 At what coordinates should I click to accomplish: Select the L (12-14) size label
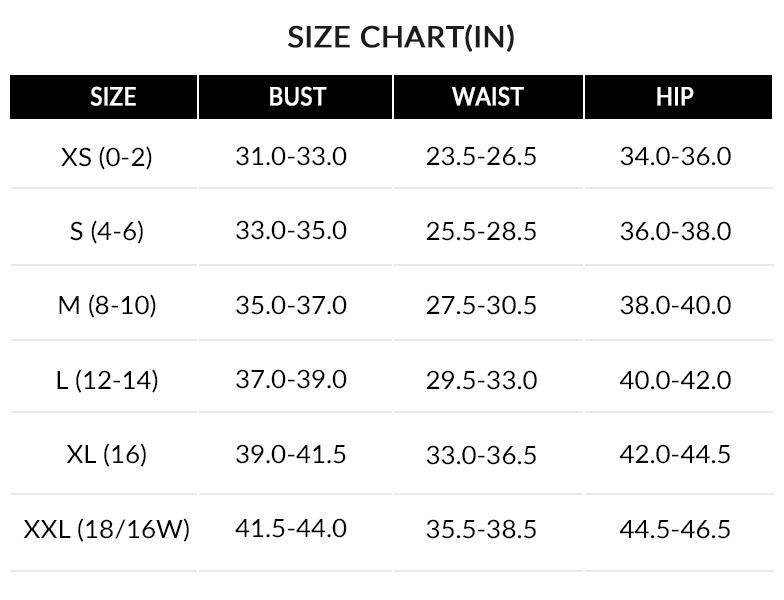107,380
